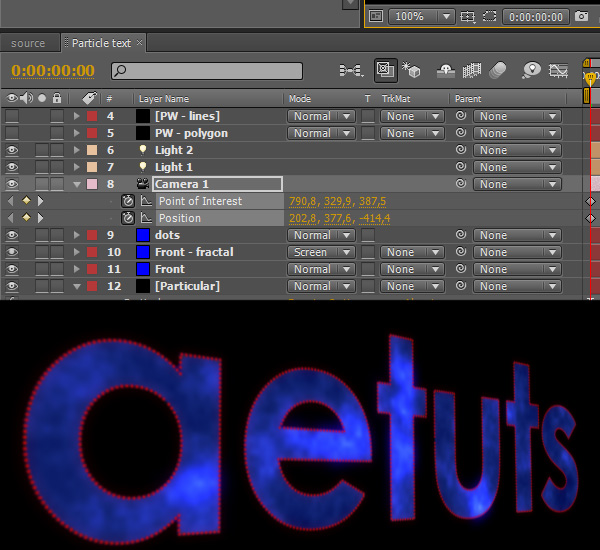Switch to the source tab

coord(28,43)
